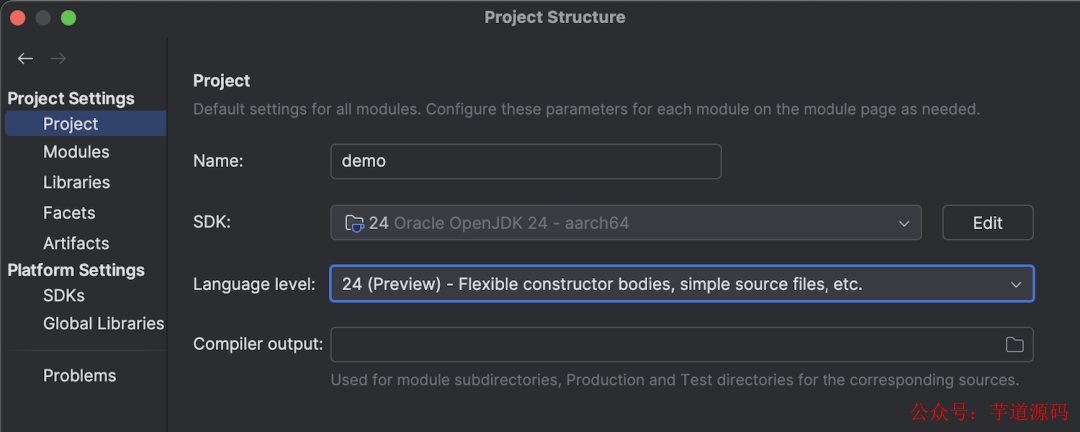This screenshot has width=1080, height=432.
Task: Click the back navigation arrow
Action: click(25, 59)
